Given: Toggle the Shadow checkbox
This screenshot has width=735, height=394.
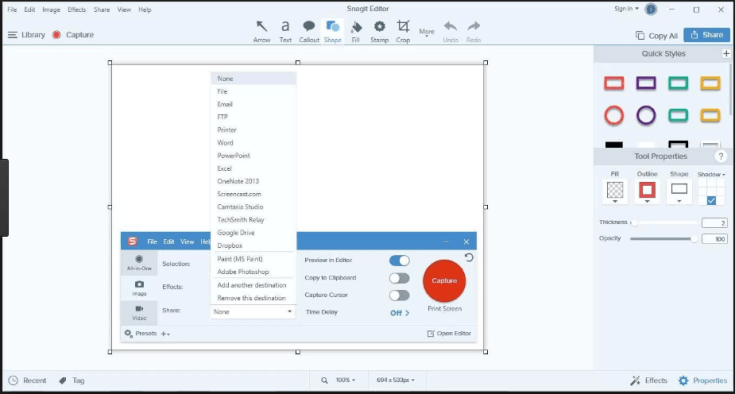Looking at the screenshot, I should click(711, 201).
